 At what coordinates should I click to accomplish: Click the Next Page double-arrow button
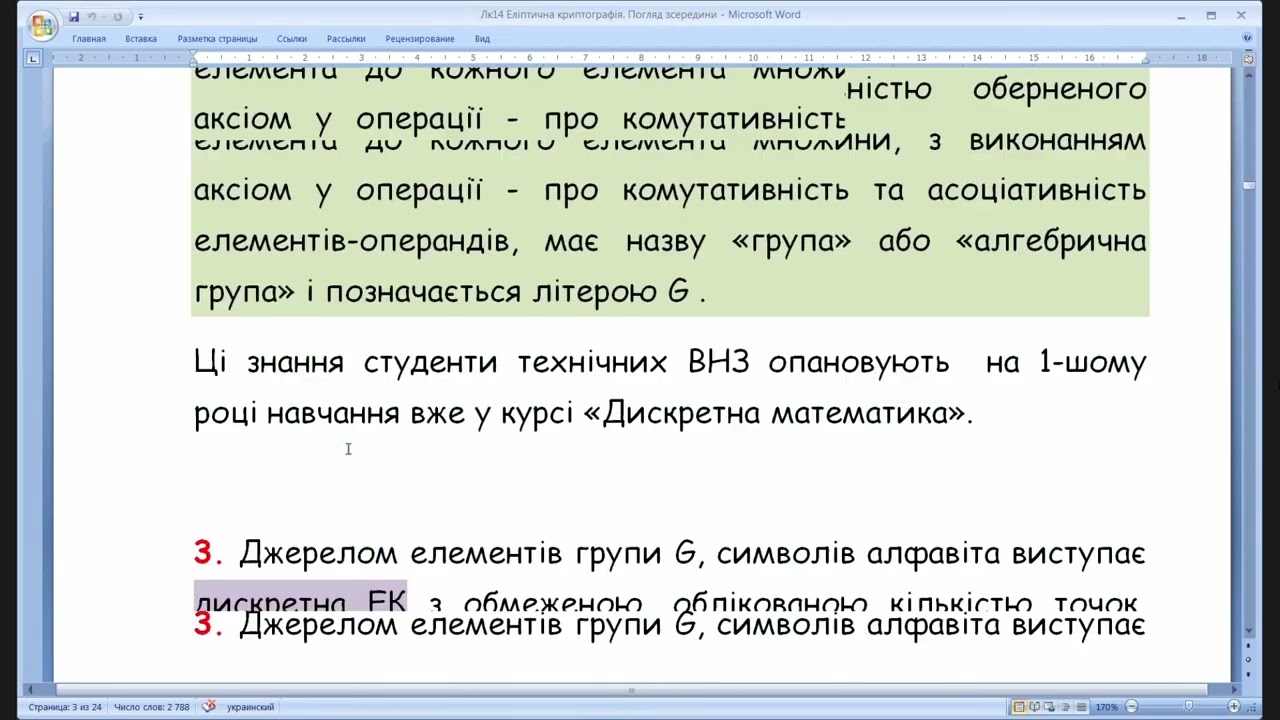point(1249,672)
